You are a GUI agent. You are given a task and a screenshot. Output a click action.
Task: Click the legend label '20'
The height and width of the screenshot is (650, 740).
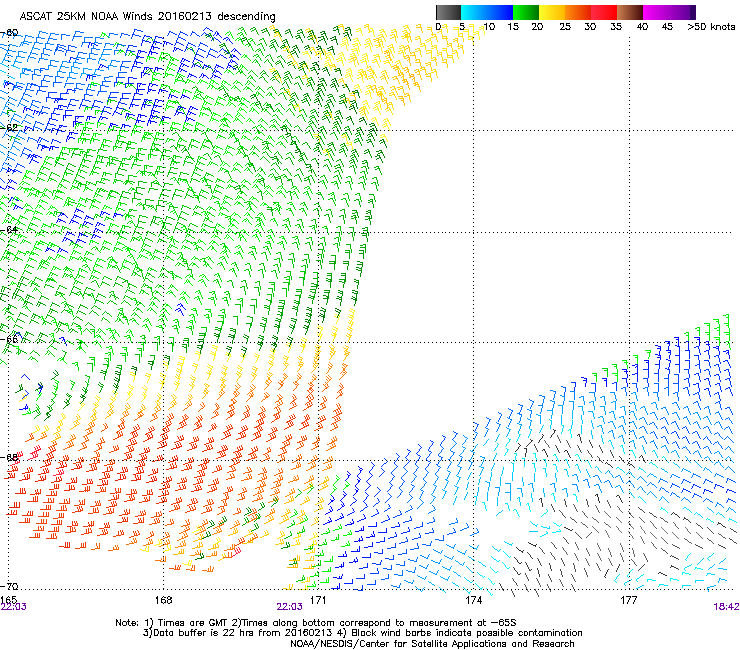click(x=538, y=27)
